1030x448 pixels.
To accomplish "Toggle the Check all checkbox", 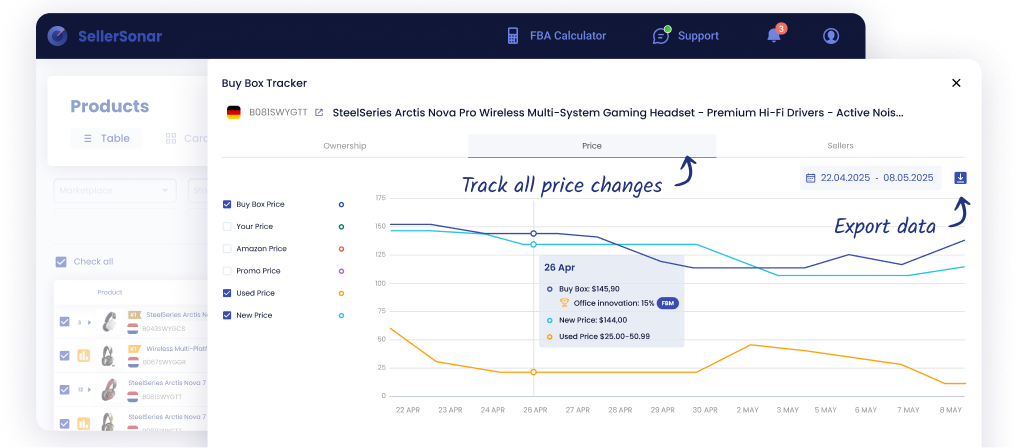I will (x=61, y=261).
